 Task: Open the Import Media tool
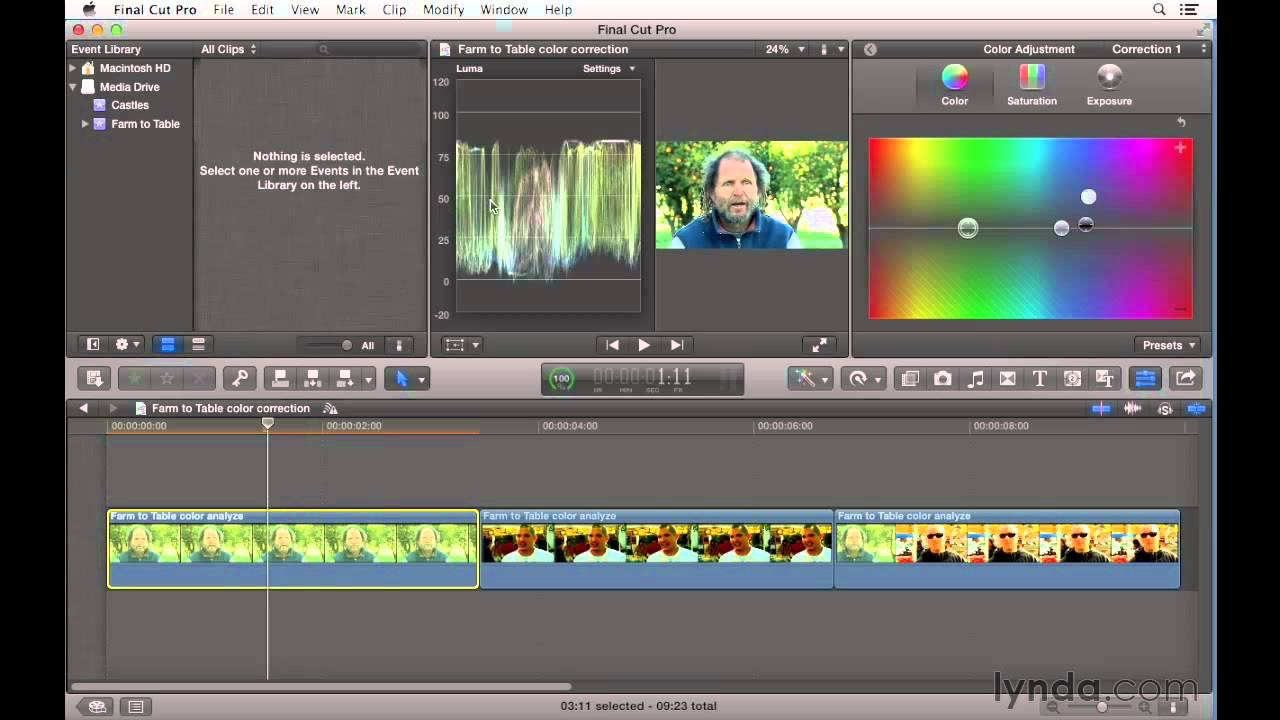click(95, 379)
